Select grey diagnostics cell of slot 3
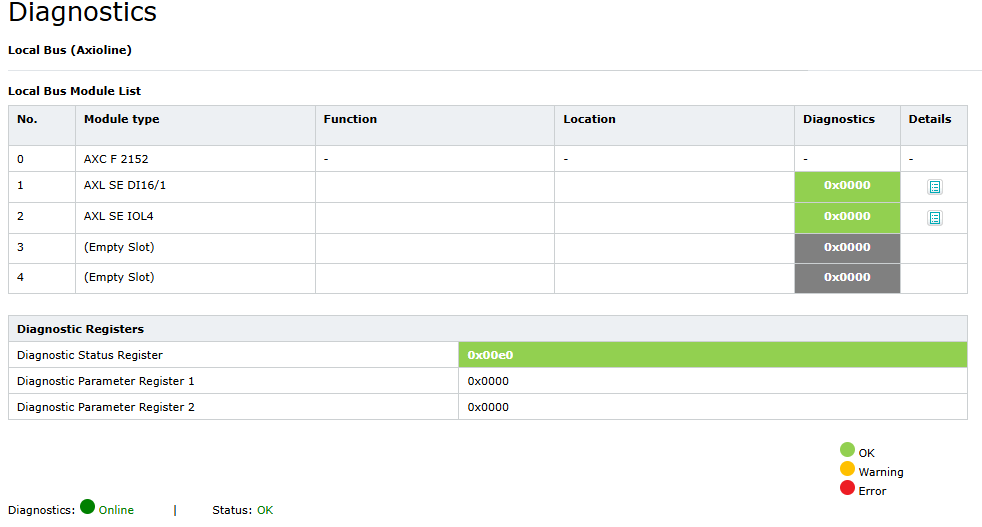The width and height of the screenshot is (982, 527). [847, 248]
